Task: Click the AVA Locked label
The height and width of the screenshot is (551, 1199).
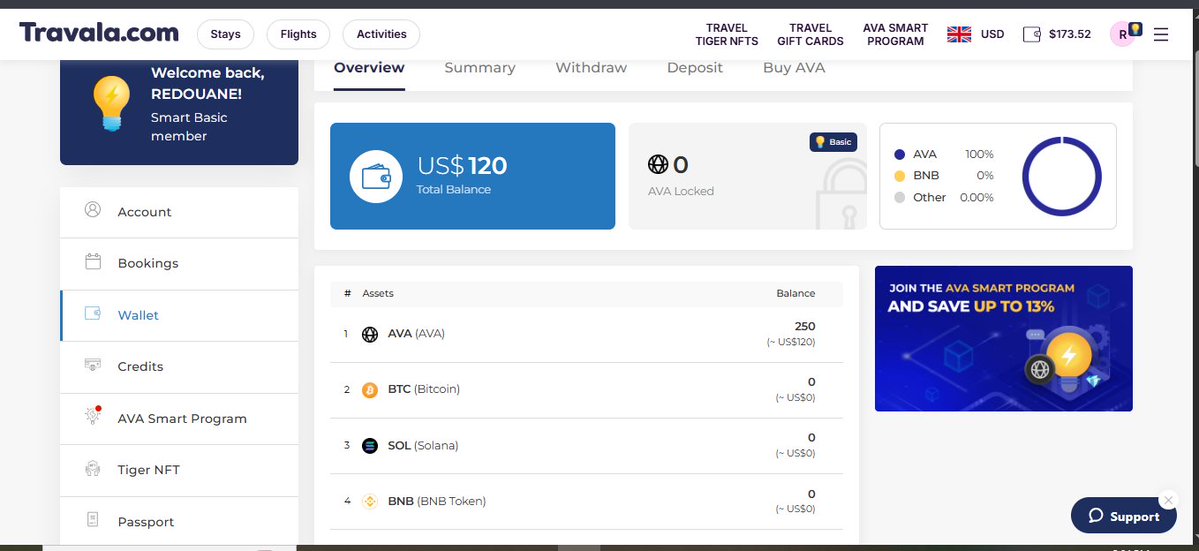Action: point(681,191)
